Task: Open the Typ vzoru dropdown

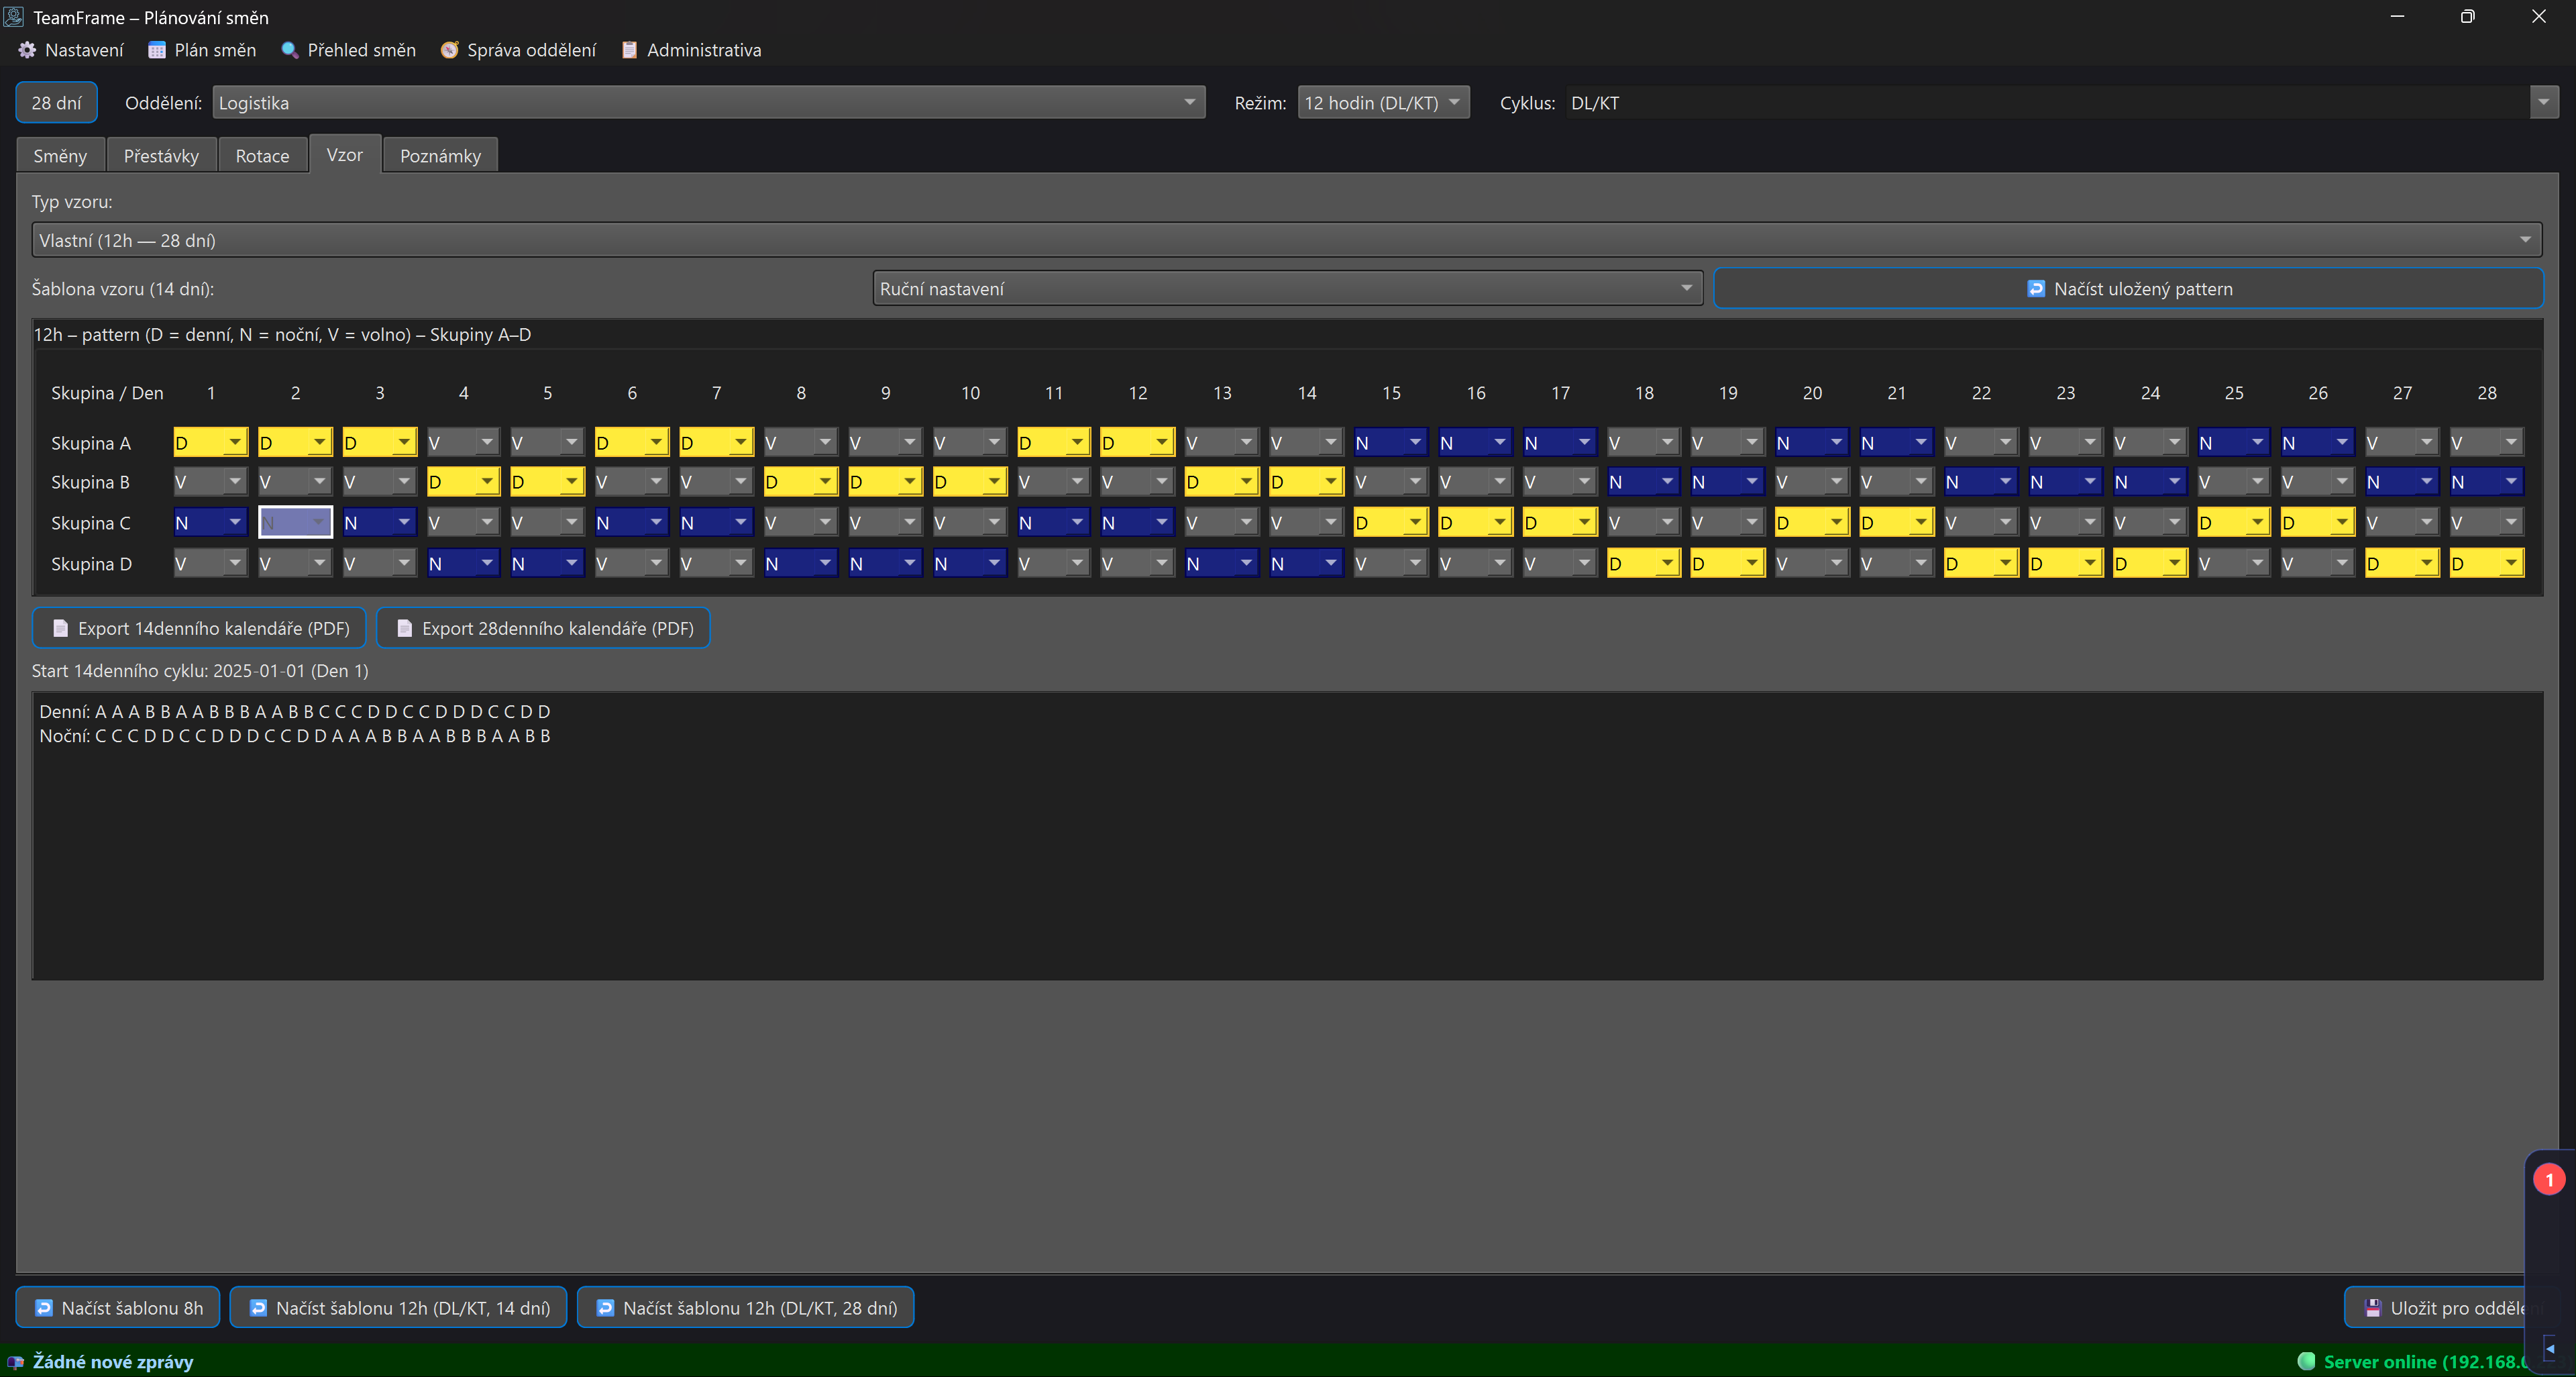Action: [x=1286, y=240]
